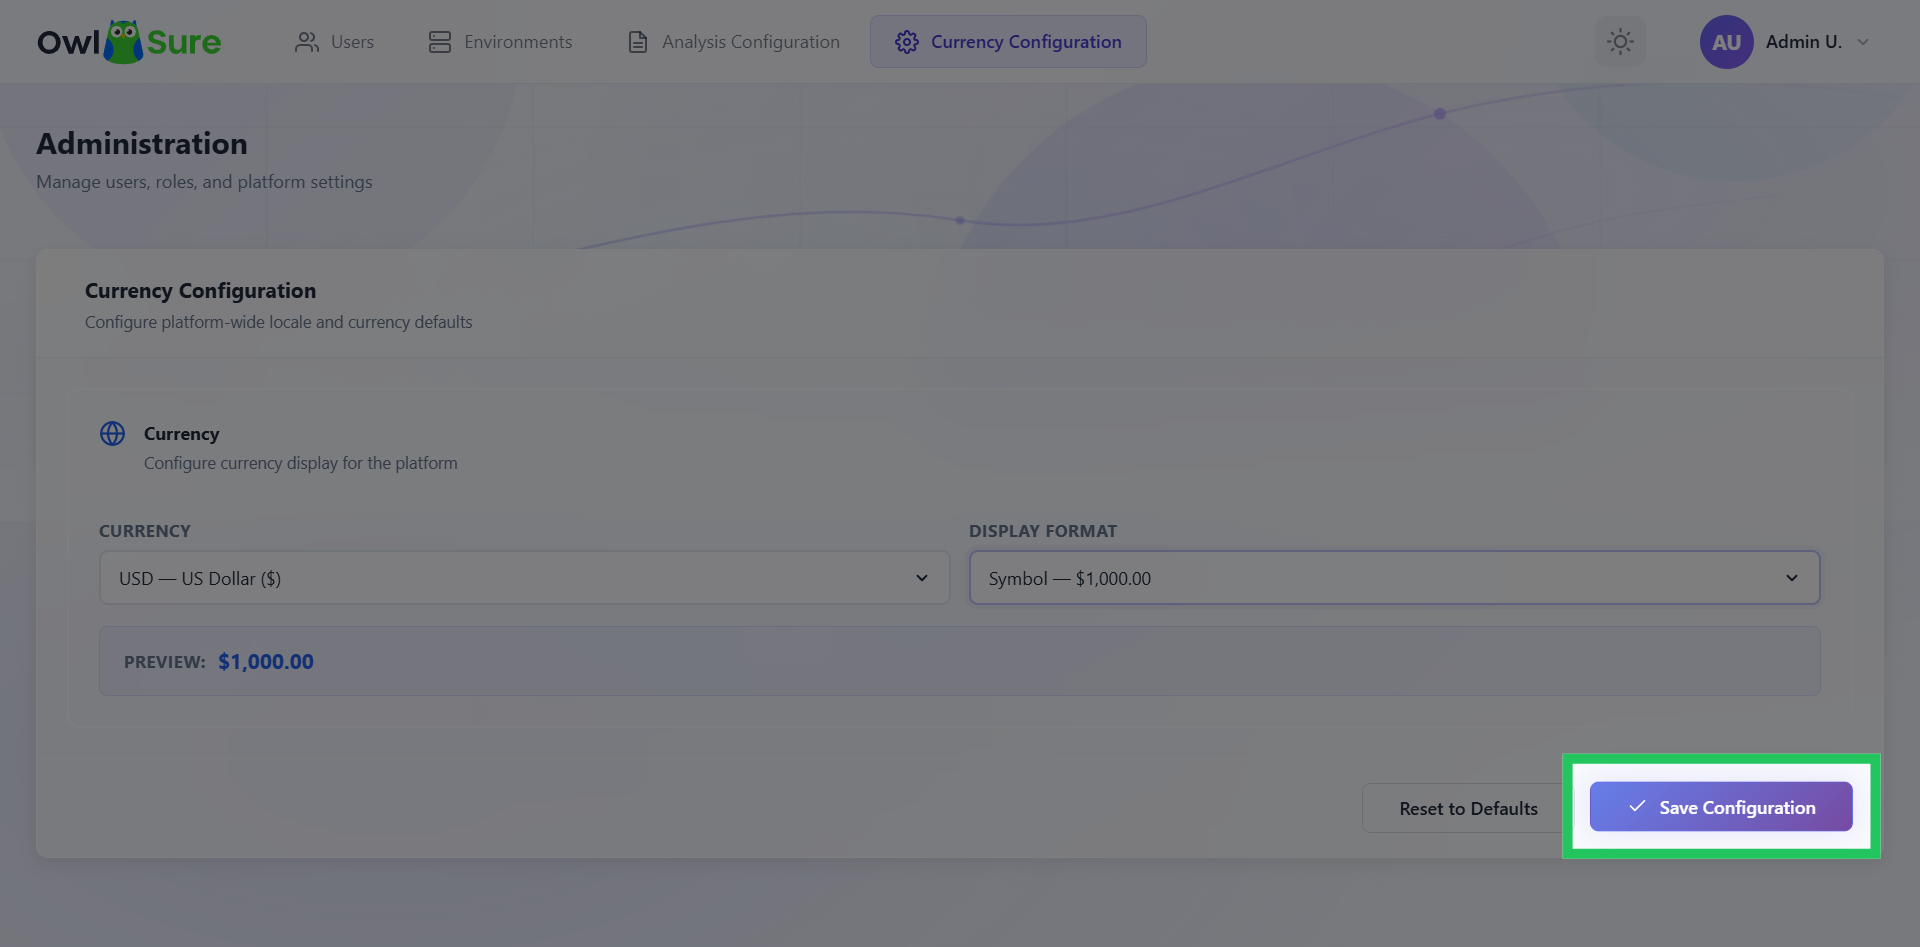Toggle the light/dark theme sun icon
Viewport: 1920px width, 947px height.
click(1620, 42)
